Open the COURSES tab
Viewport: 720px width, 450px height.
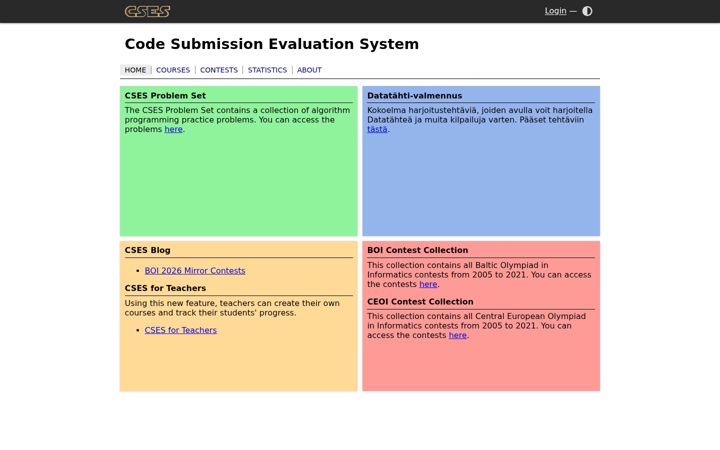pos(173,70)
